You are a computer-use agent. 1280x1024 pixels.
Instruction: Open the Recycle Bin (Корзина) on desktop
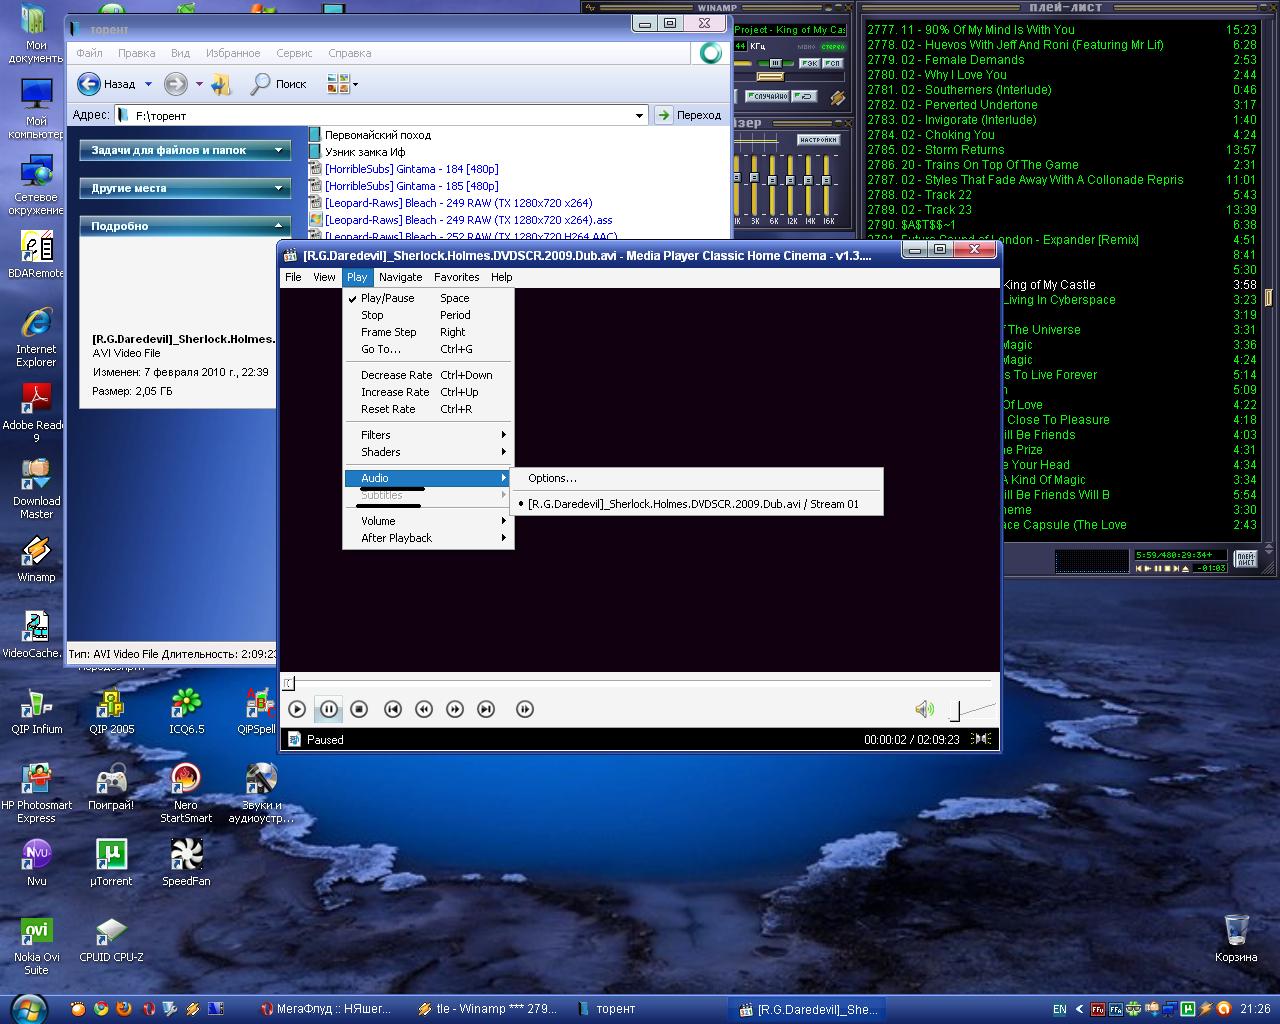[x=1236, y=930]
